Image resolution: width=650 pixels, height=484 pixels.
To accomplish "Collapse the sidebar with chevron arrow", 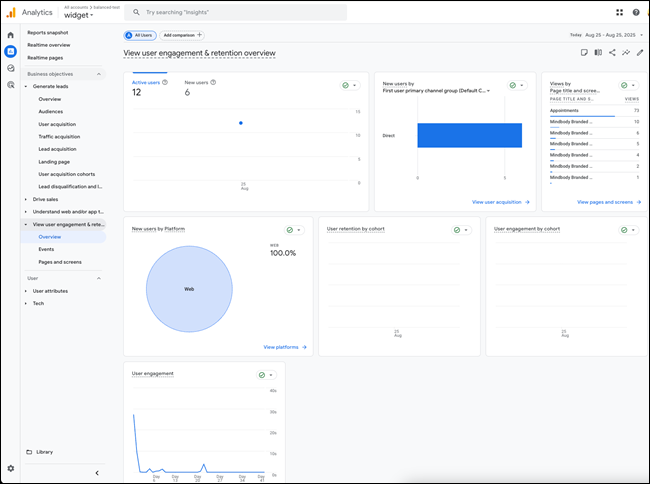I will point(97,473).
